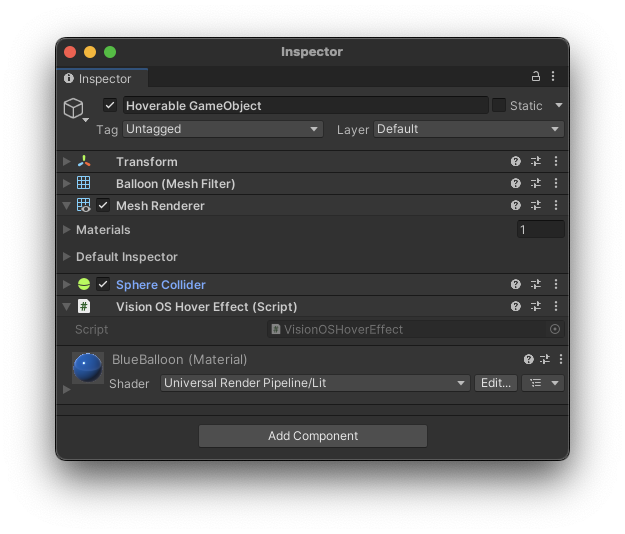
Task: Click the Add Component button
Action: click(312, 436)
